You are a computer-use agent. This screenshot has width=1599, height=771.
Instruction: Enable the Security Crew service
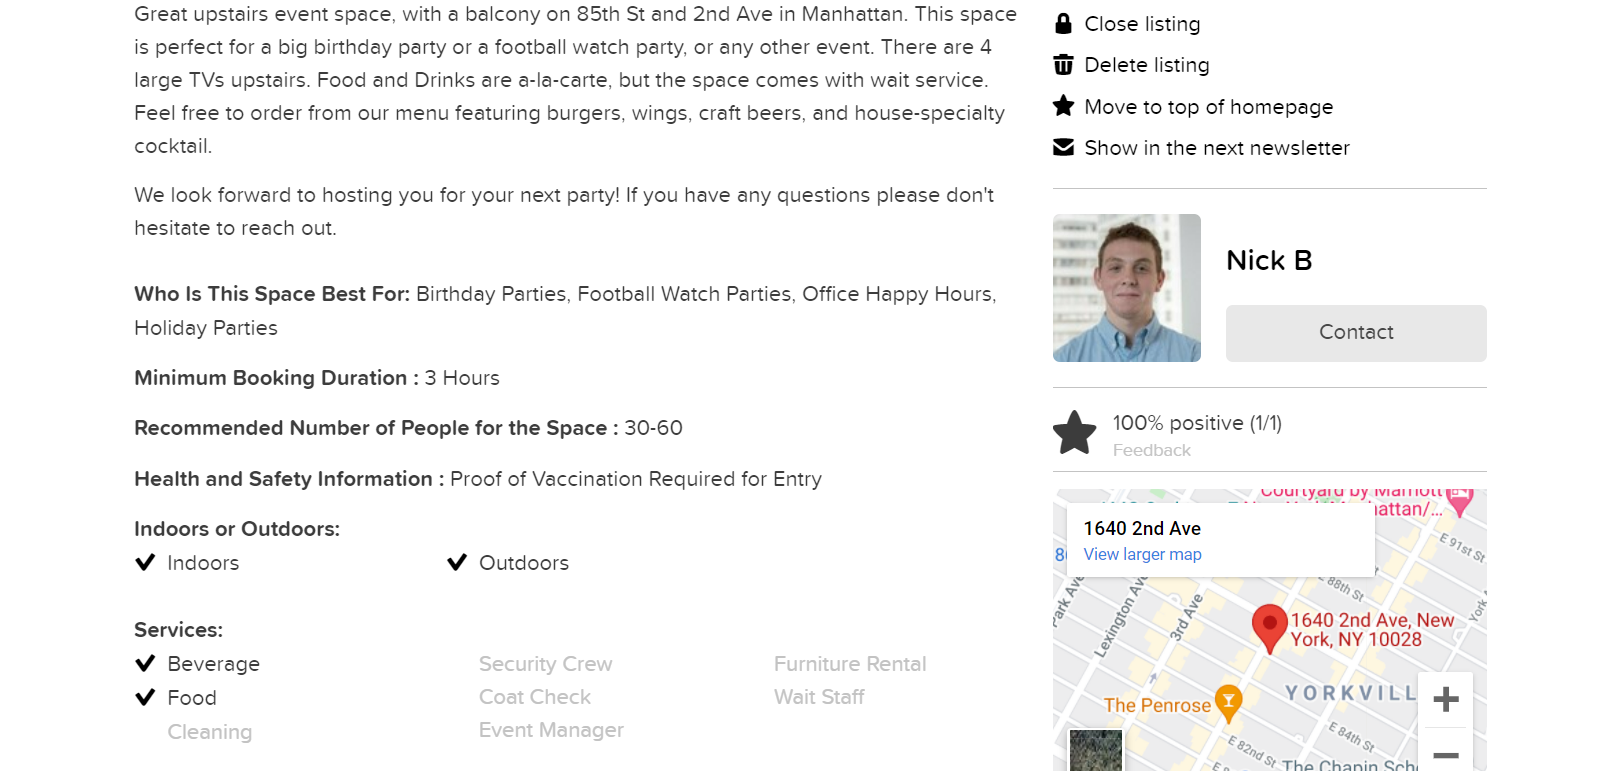tap(545, 663)
